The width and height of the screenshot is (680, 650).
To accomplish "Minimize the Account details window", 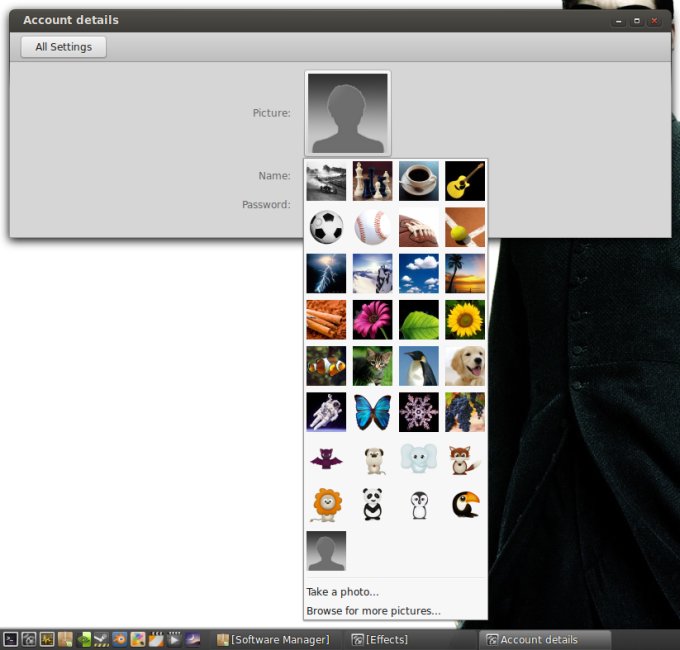I will (x=618, y=21).
